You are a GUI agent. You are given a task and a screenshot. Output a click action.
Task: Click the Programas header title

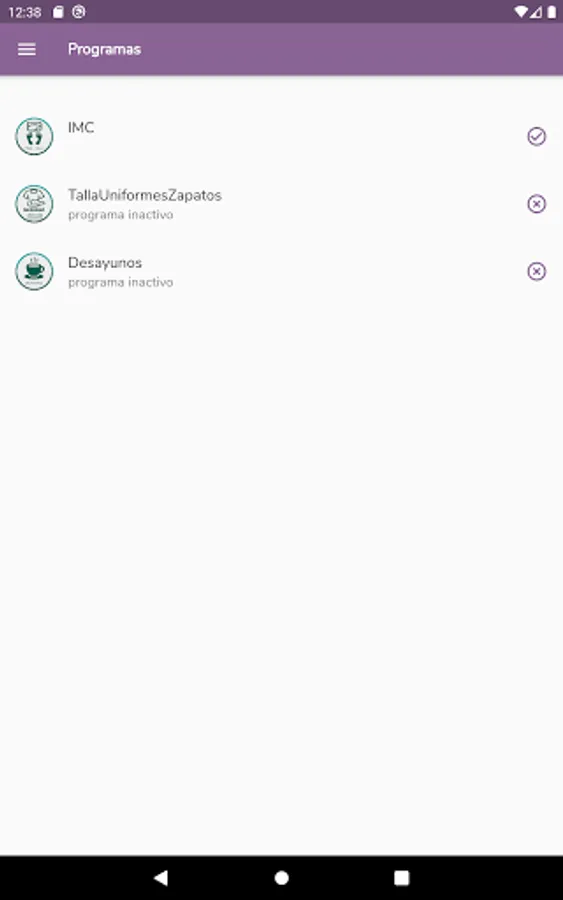[104, 49]
